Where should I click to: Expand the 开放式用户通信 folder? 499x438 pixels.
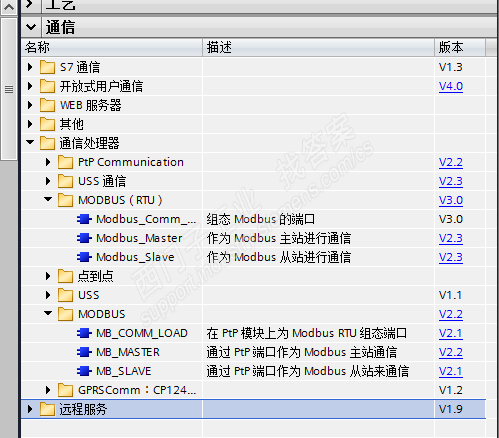coord(30,86)
